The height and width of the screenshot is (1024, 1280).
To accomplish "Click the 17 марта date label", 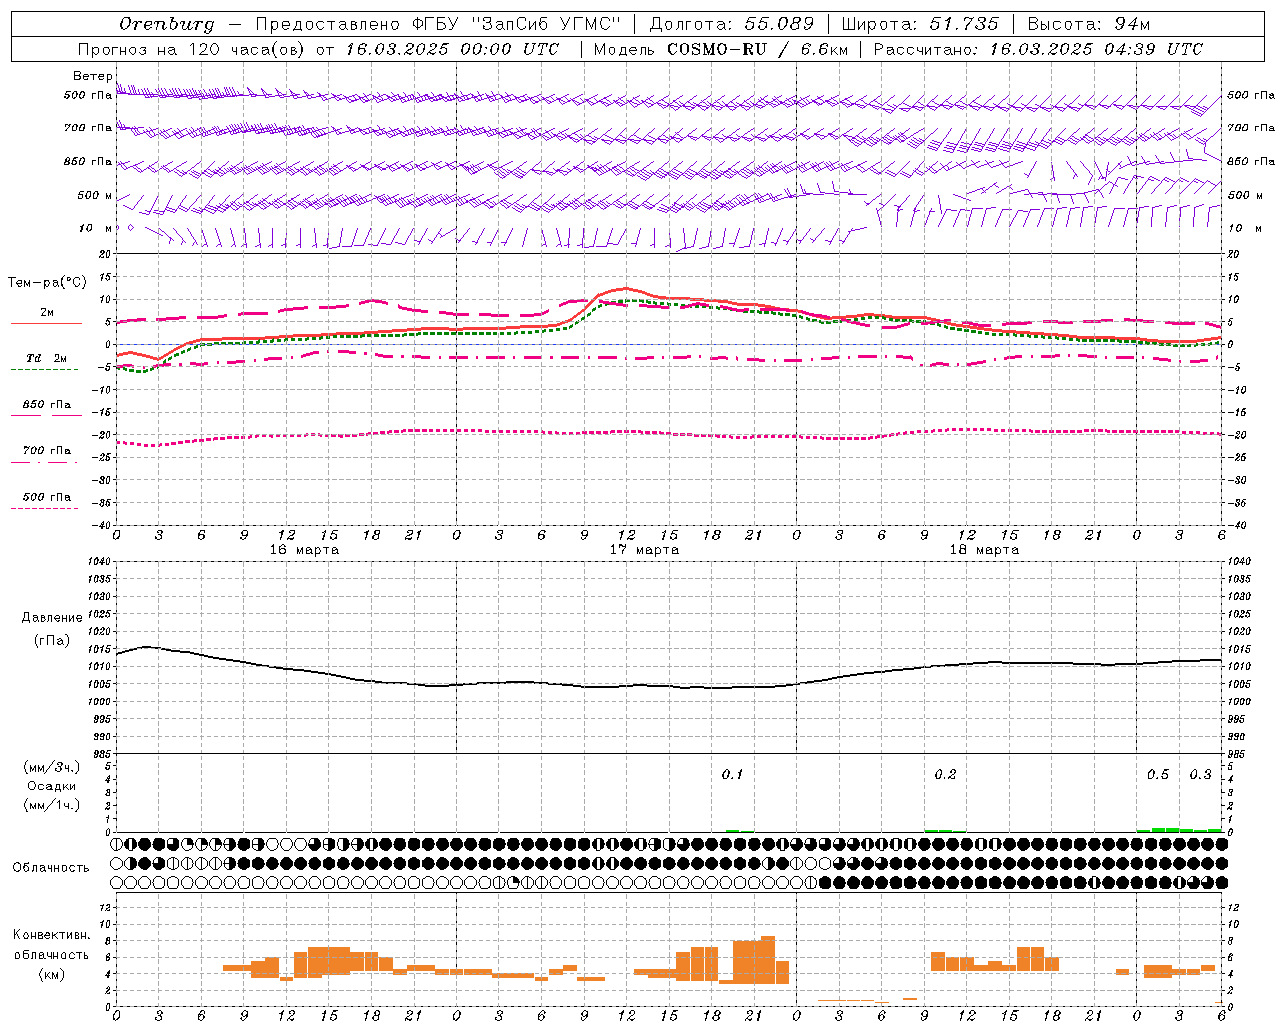I will [644, 550].
